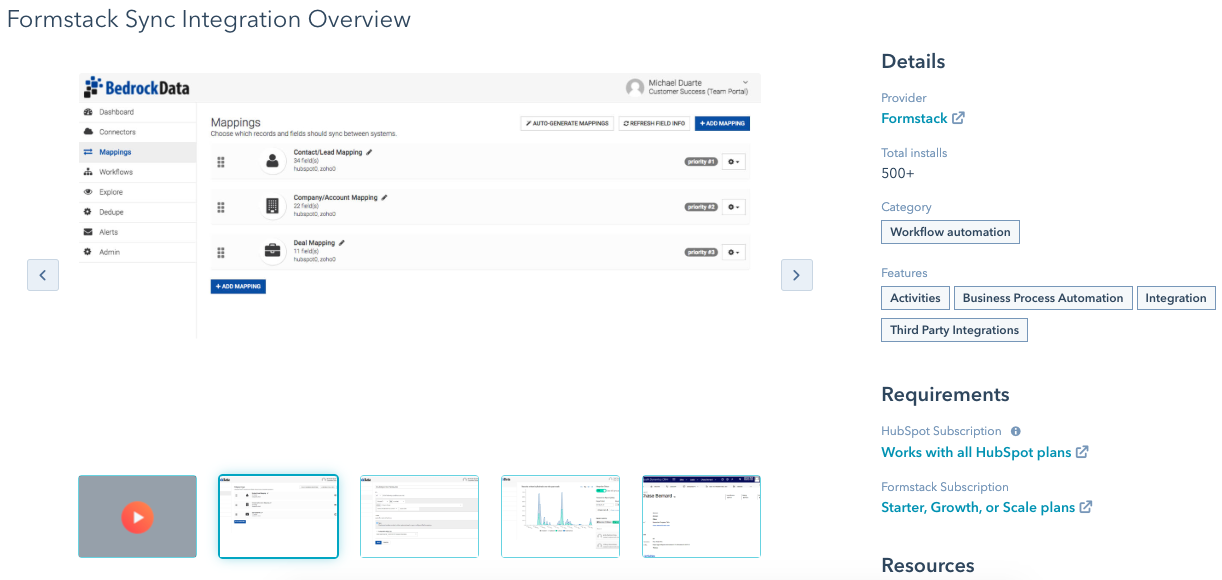Open Works with all HubSpot plans link

click(x=976, y=452)
